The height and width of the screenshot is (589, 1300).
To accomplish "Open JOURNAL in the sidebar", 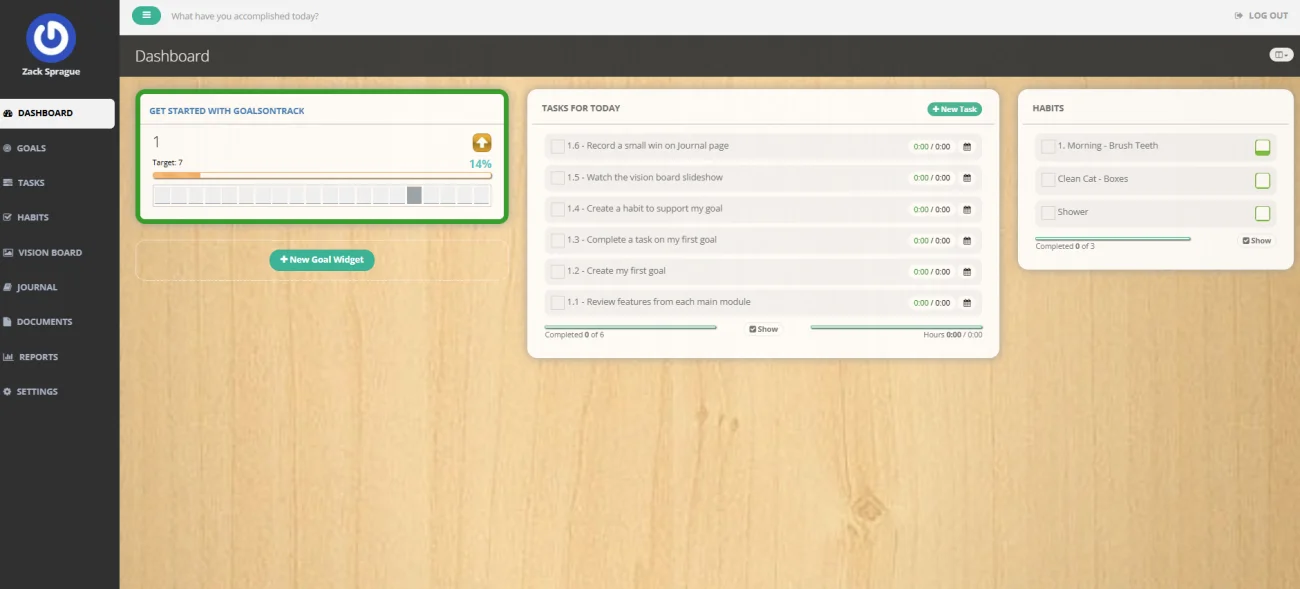I will [57, 287].
